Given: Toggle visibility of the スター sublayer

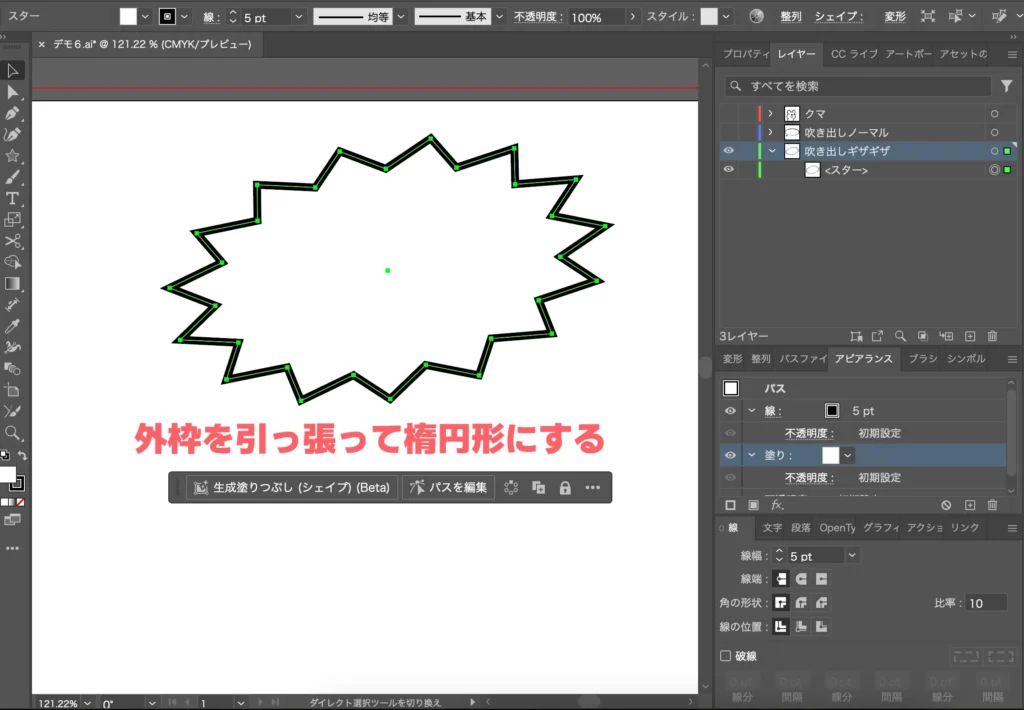Looking at the screenshot, I should coord(729,170).
